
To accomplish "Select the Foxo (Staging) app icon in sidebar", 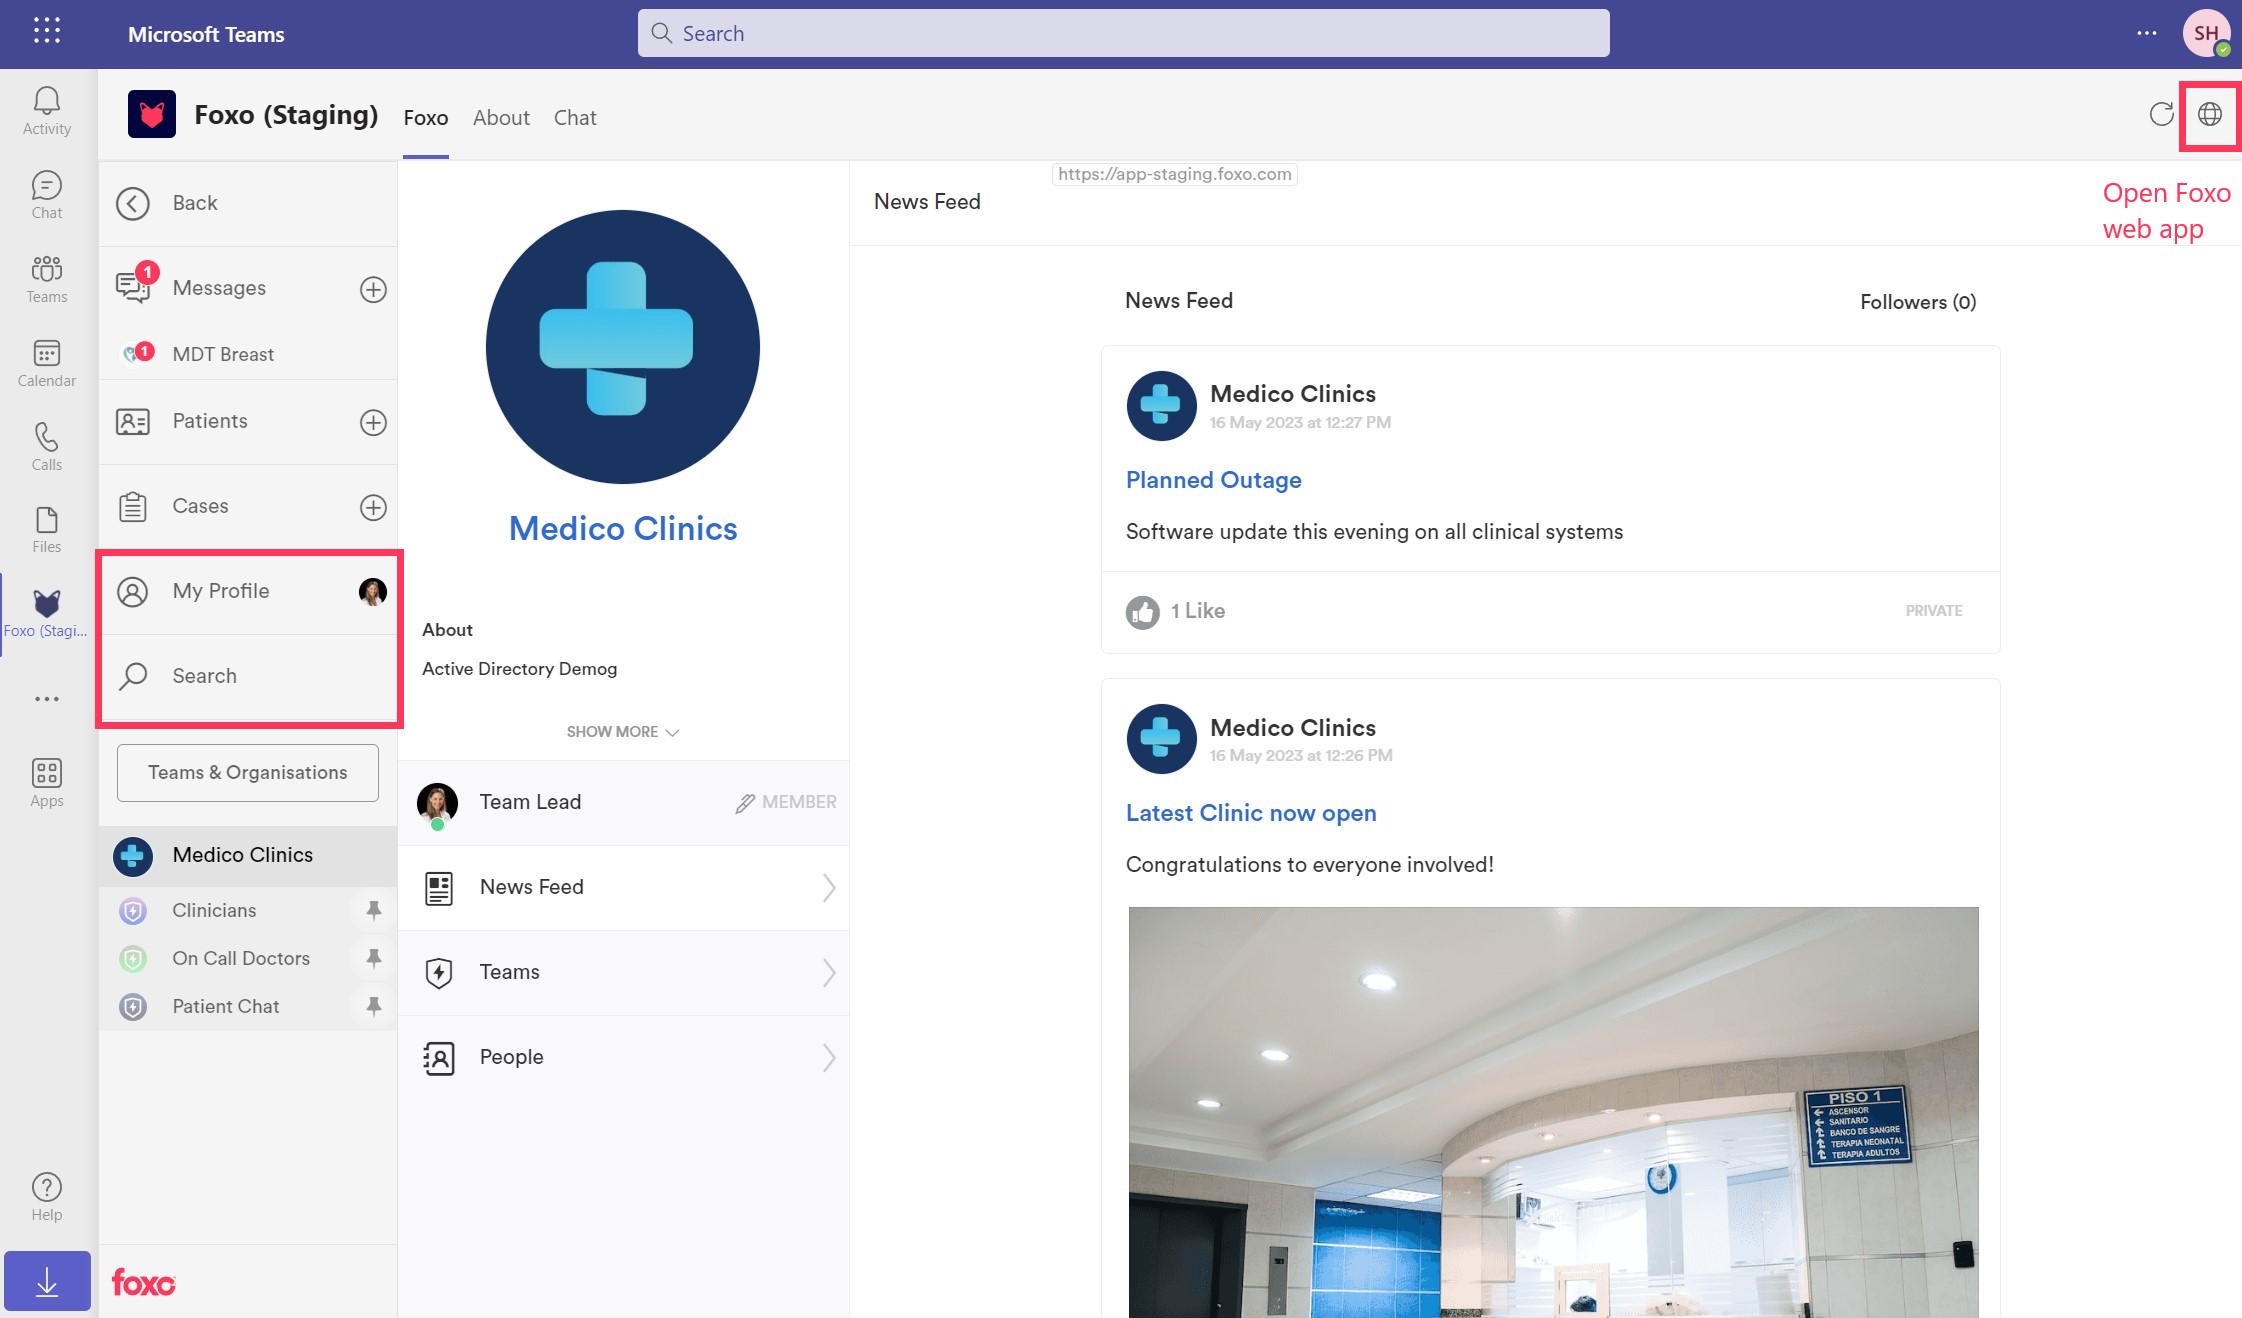I will [x=47, y=613].
